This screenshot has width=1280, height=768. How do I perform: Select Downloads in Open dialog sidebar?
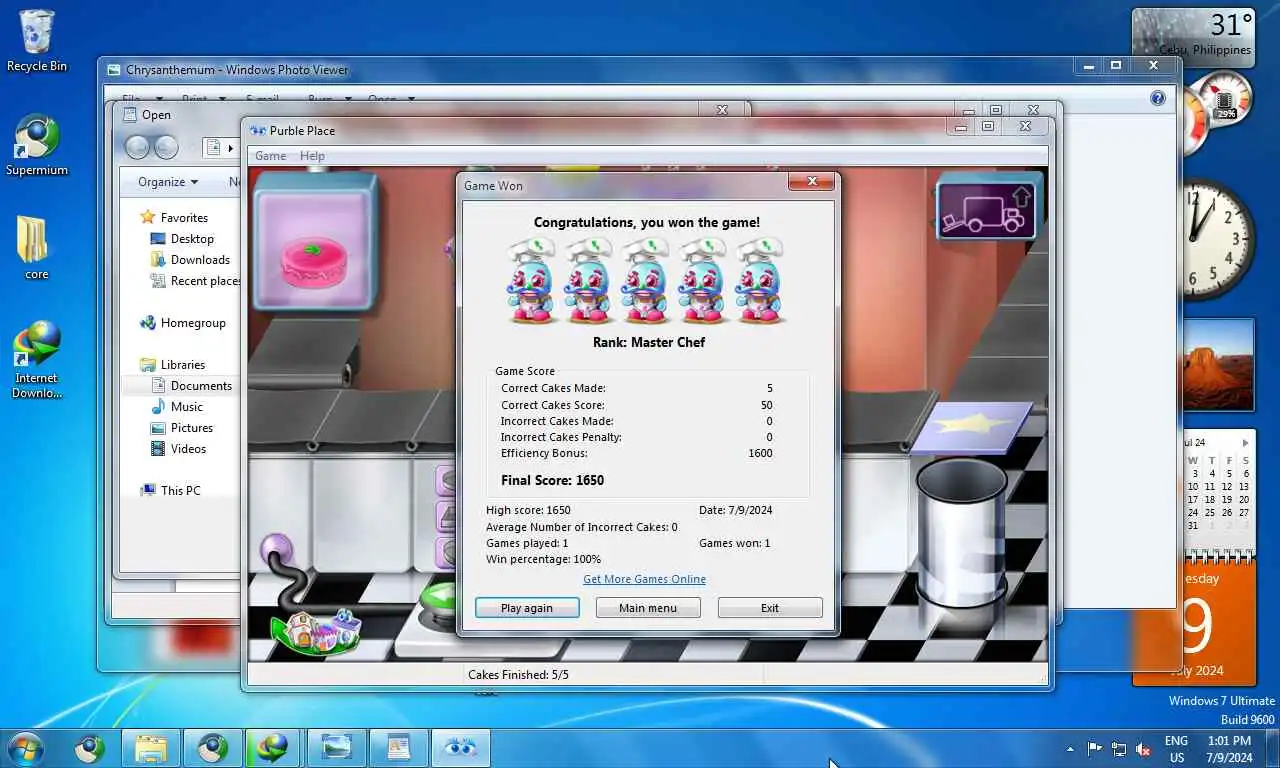200,260
